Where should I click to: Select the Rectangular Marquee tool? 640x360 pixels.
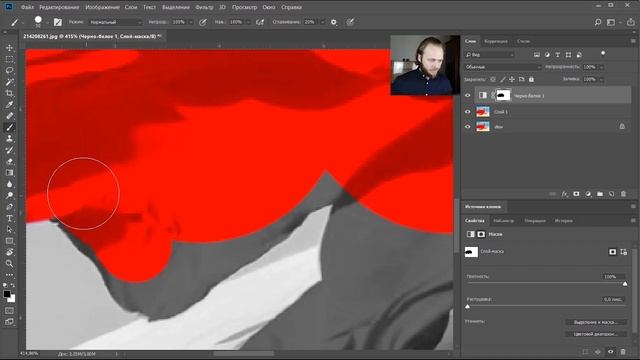point(9,60)
